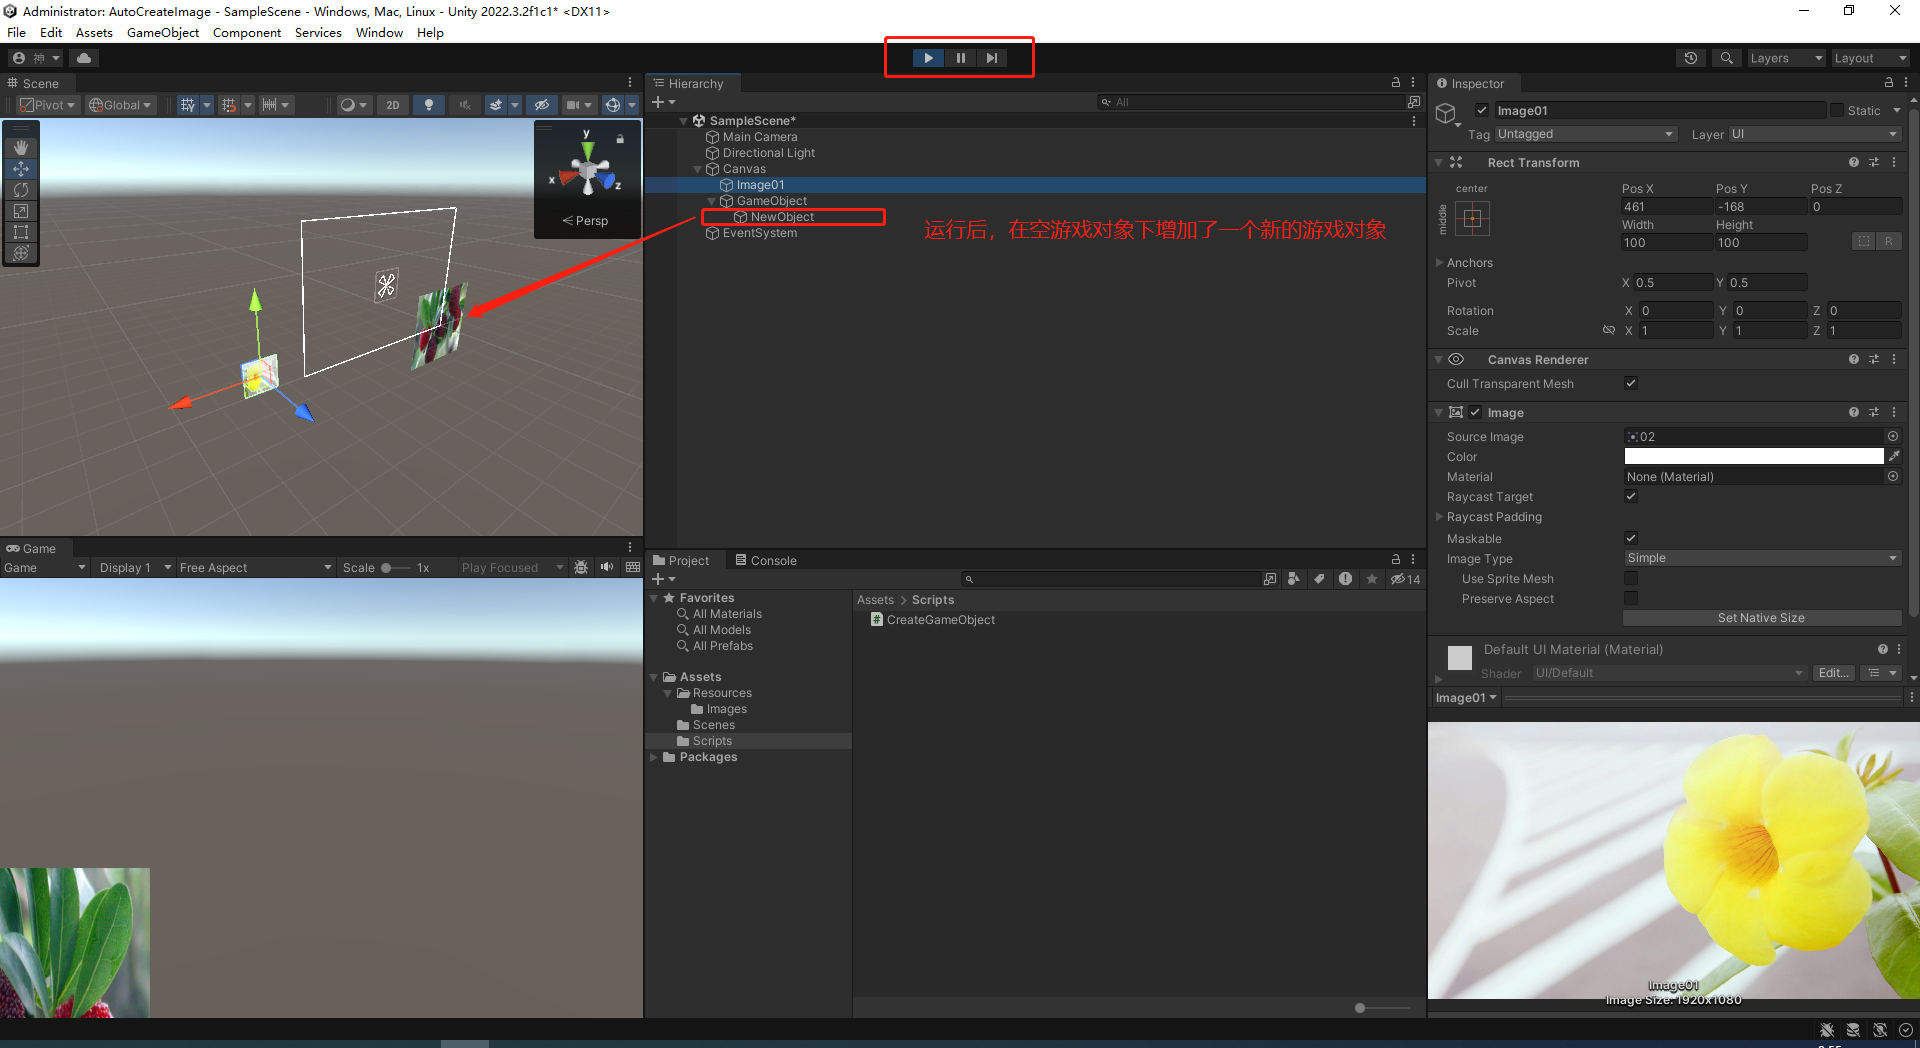Select the Rotate tool in Scene
The image size is (1920, 1048).
(x=21, y=190)
